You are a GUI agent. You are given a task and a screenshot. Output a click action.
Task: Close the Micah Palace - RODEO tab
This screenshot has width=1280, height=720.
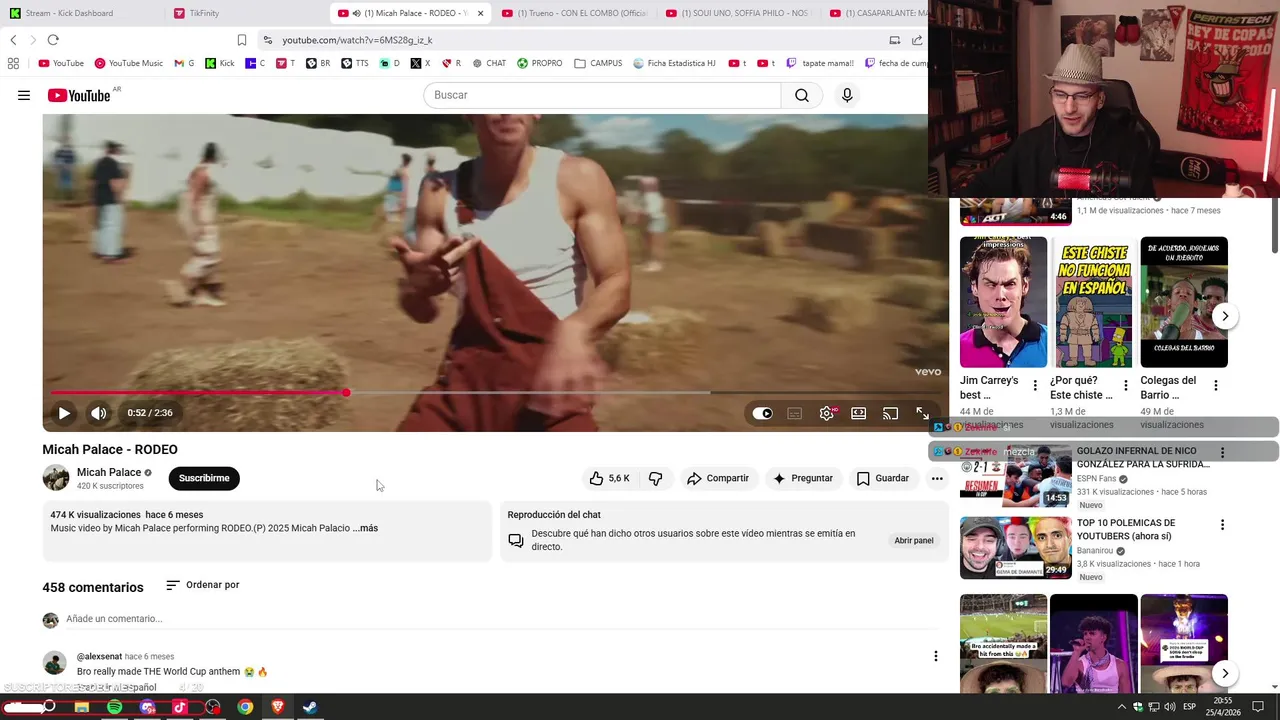480,13
